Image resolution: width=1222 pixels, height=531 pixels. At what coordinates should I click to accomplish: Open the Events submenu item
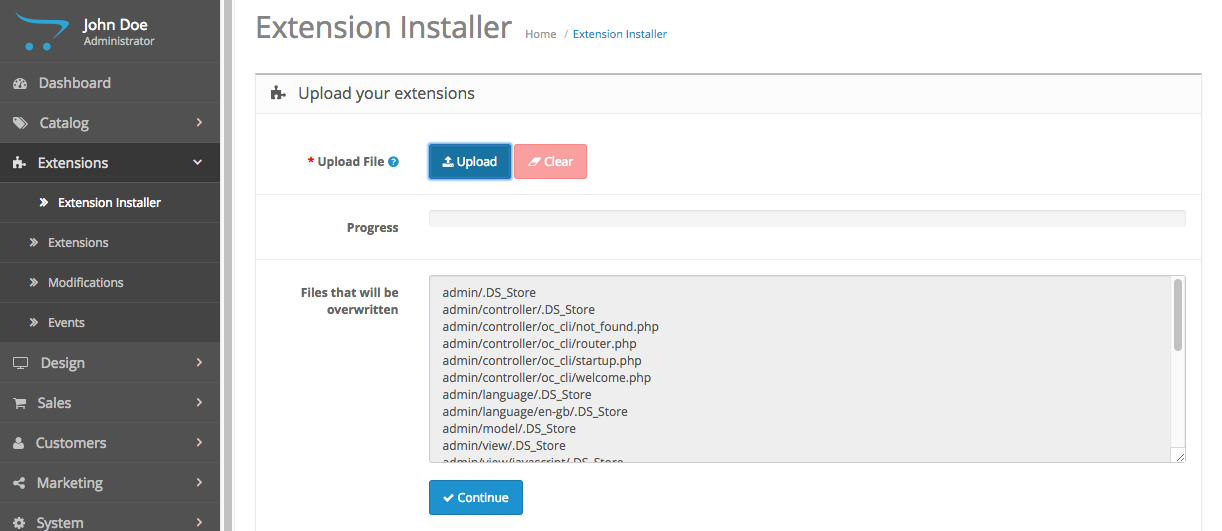66,323
